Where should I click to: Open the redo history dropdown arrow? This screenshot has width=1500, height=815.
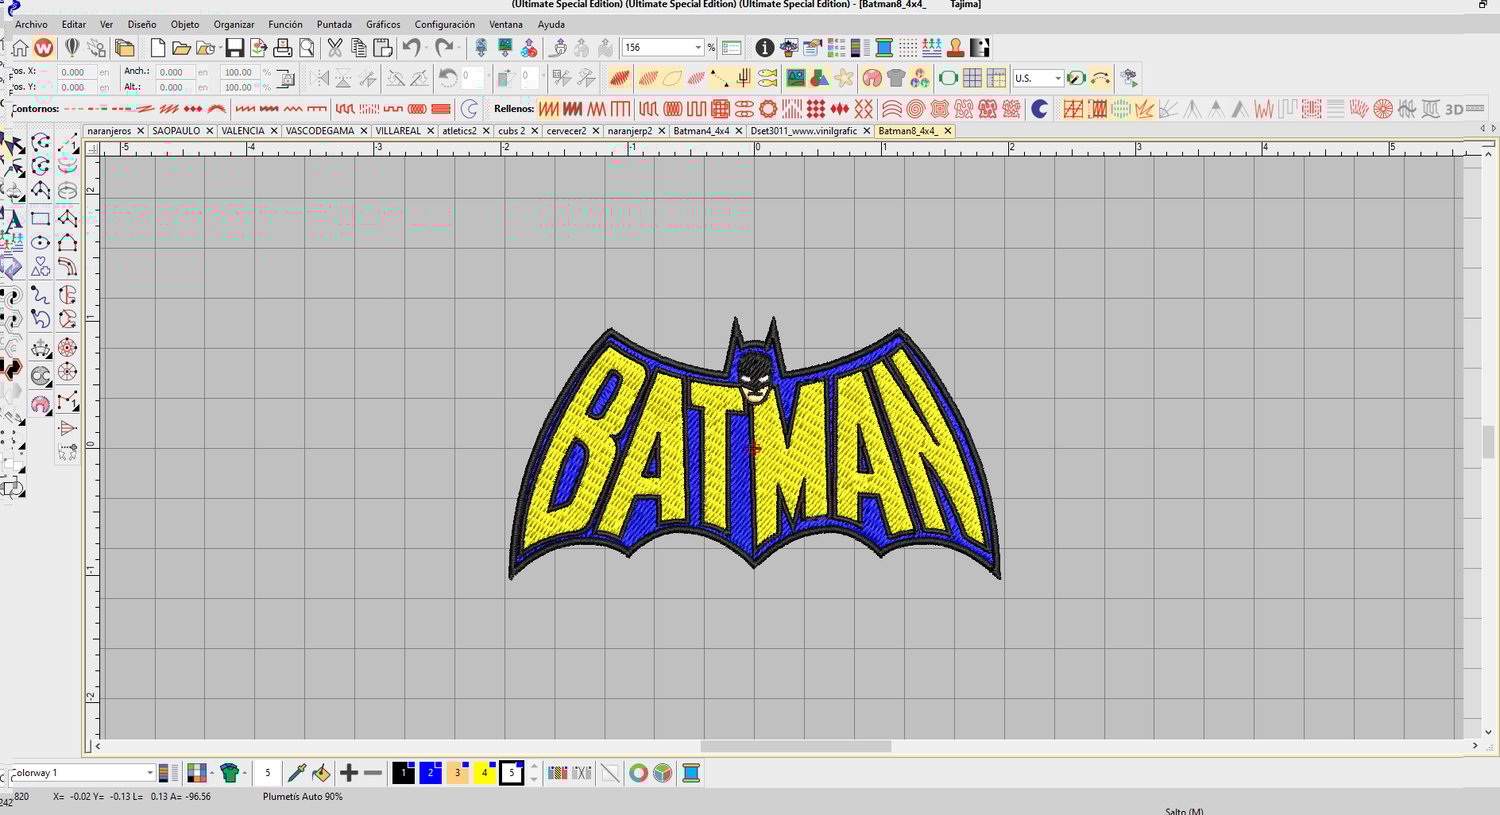point(457,47)
